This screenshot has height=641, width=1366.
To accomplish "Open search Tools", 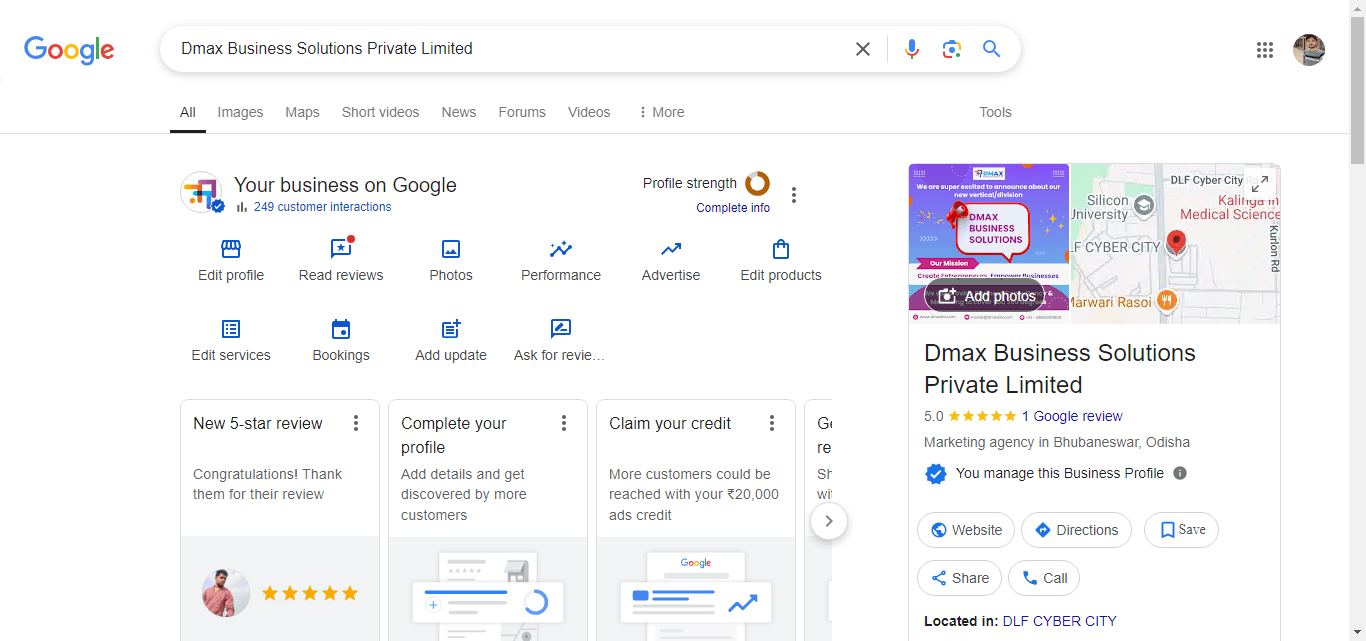I will pyautogui.click(x=995, y=112).
